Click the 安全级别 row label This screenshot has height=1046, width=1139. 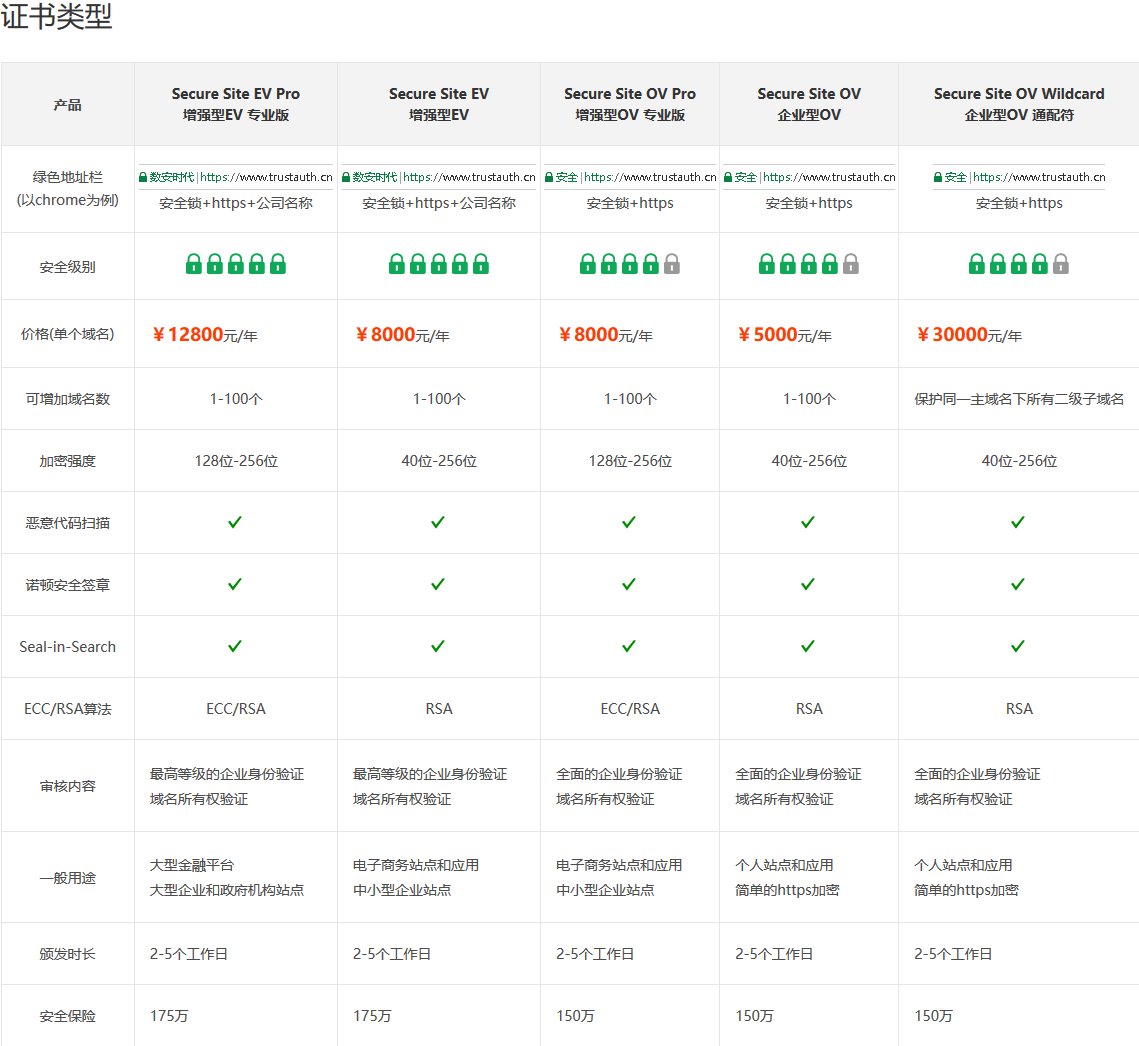pyautogui.click(x=68, y=267)
